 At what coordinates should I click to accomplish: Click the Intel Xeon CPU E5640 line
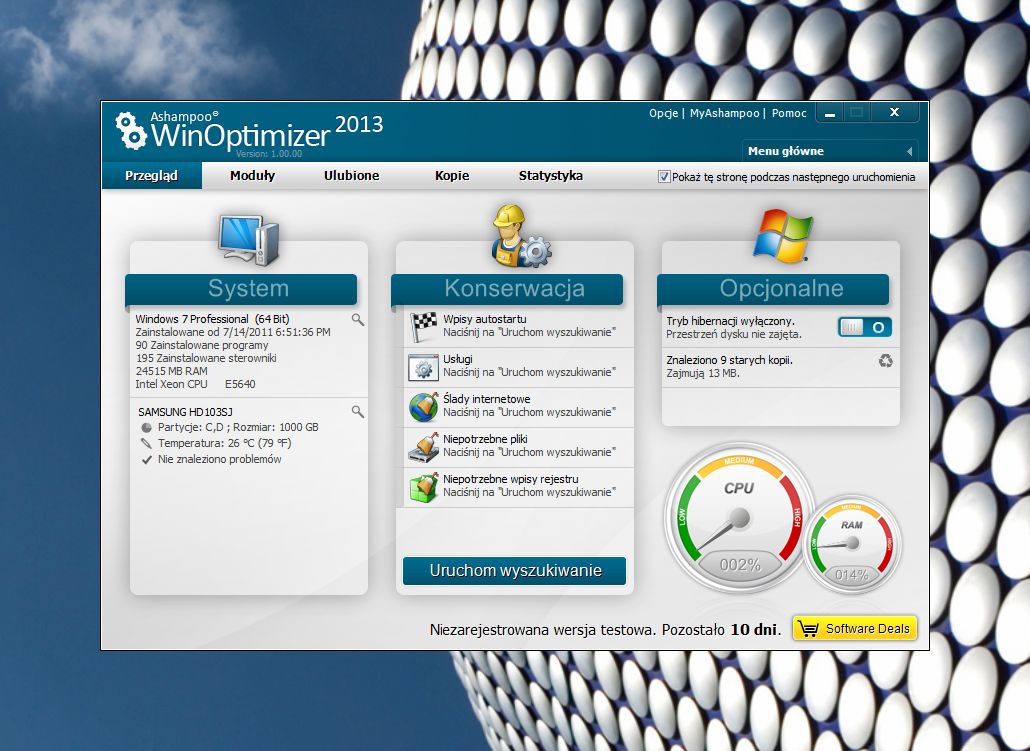click(x=196, y=384)
